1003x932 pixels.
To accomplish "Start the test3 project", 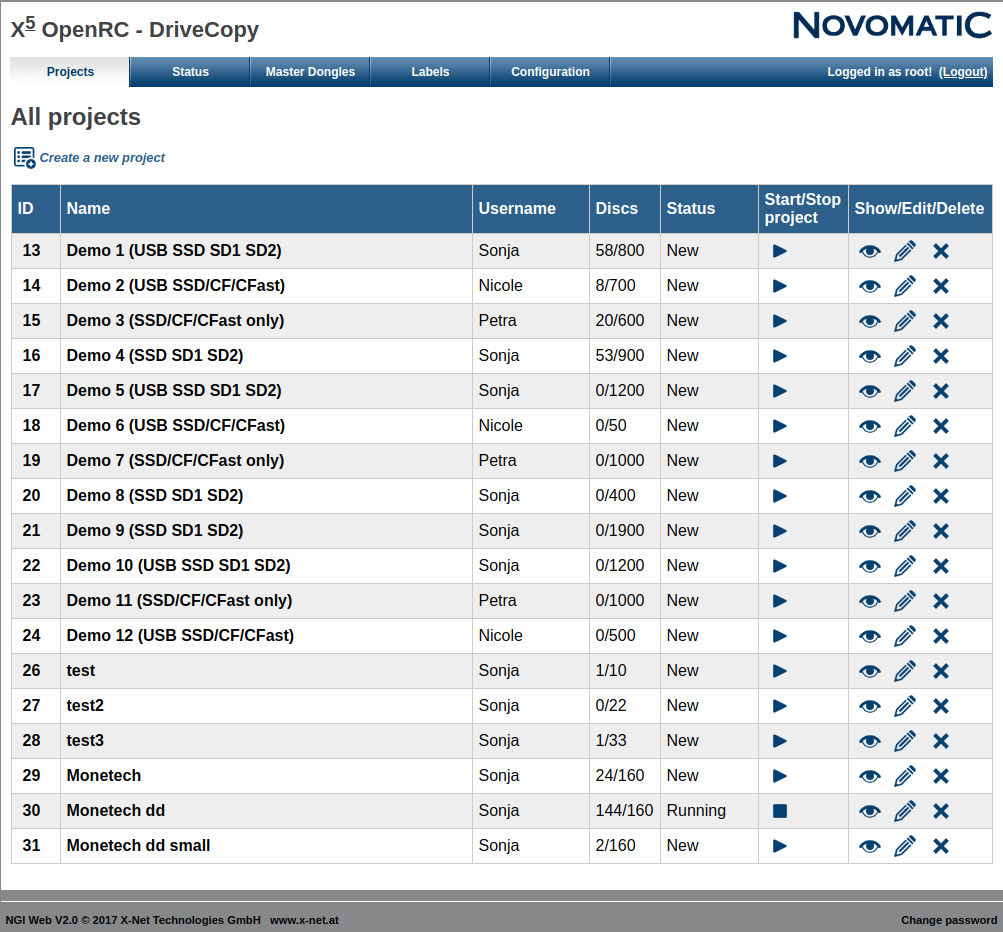I will [780, 741].
